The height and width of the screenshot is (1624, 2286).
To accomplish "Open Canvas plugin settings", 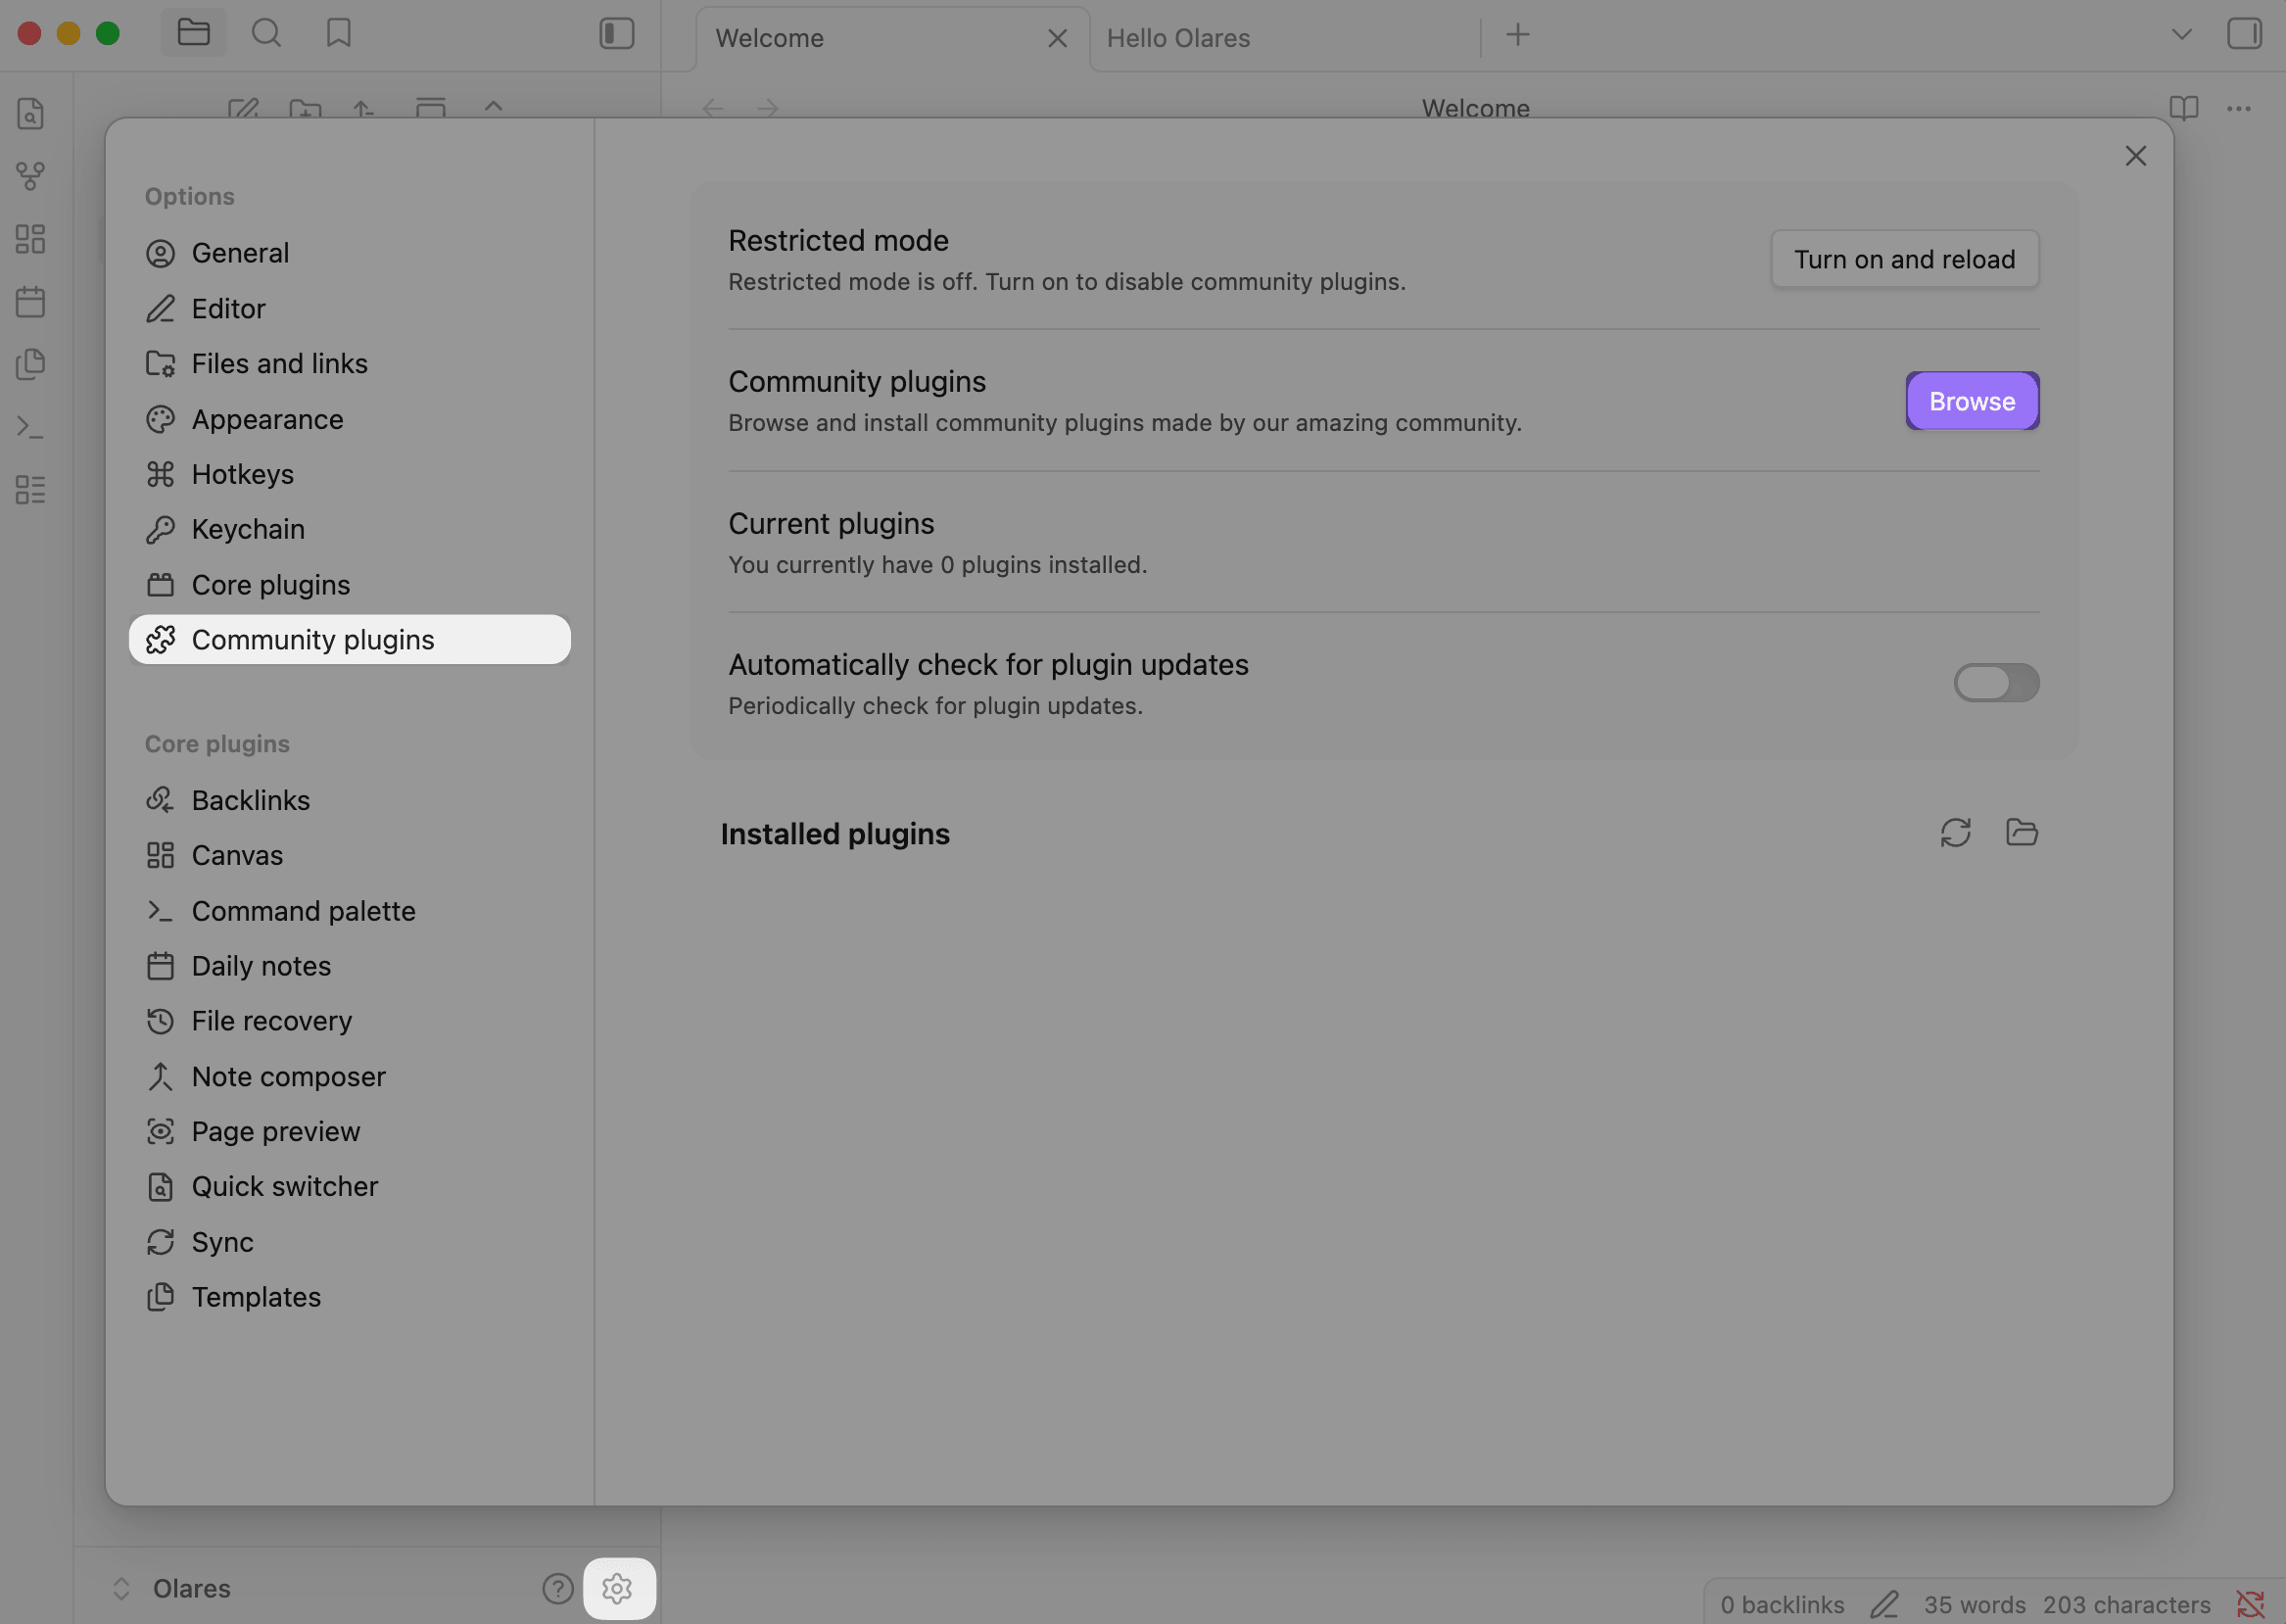I will click(x=350, y=855).
